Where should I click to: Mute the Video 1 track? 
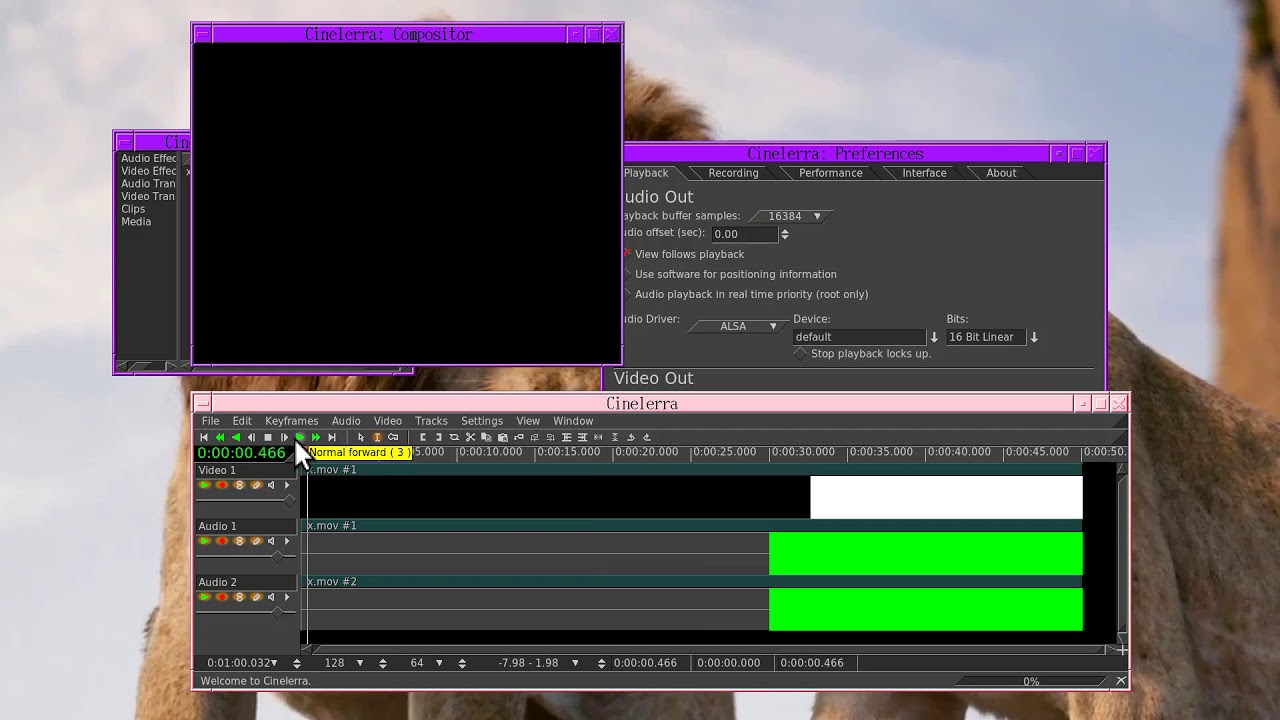pos(271,485)
